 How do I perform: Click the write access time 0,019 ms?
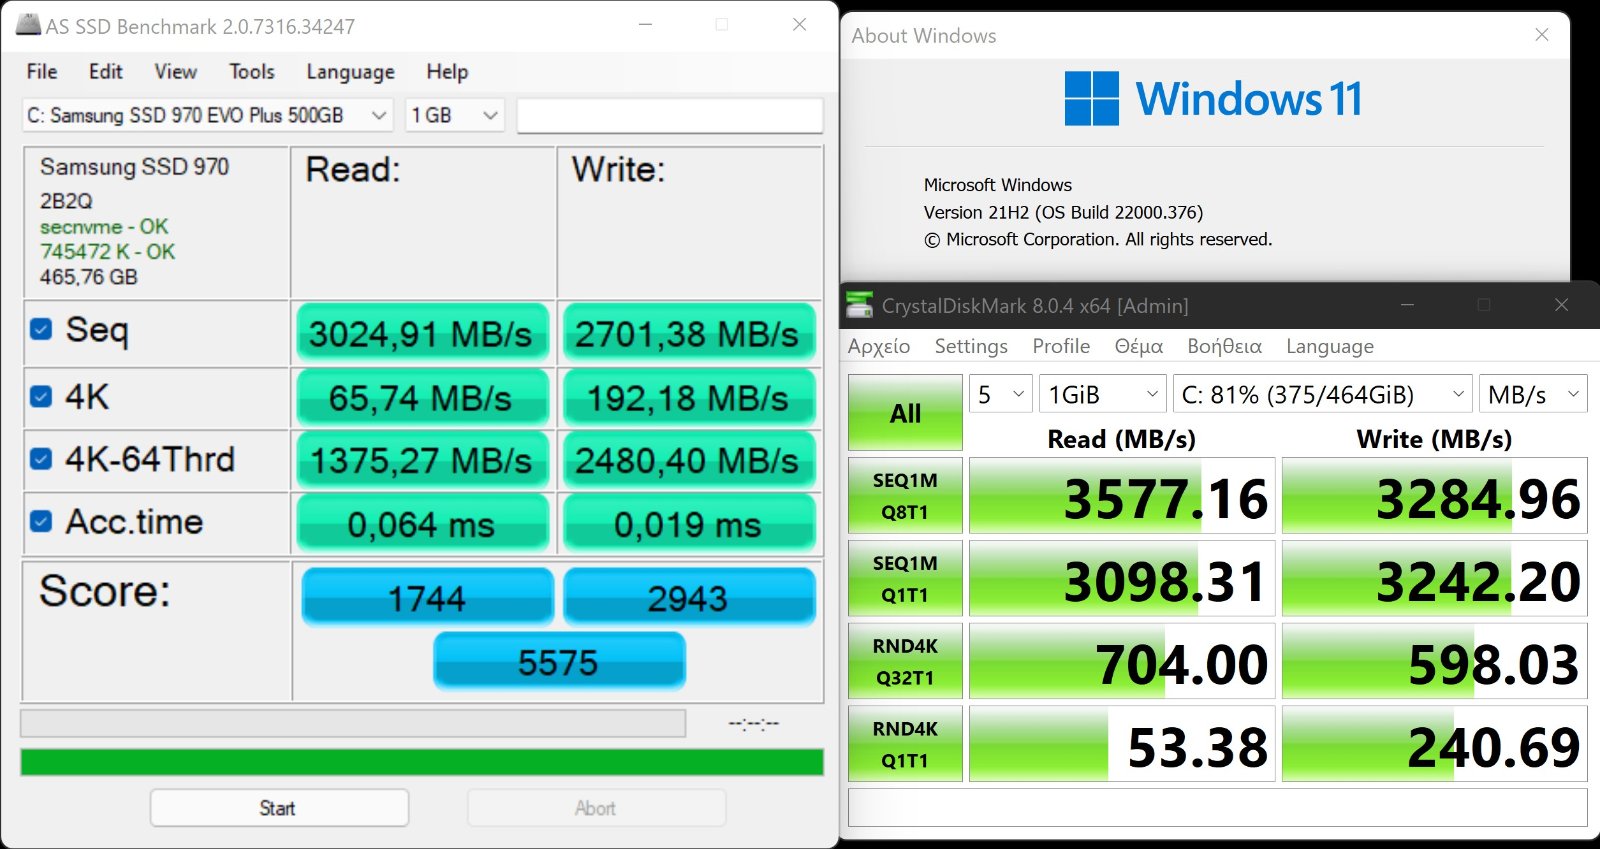(x=688, y=523)
